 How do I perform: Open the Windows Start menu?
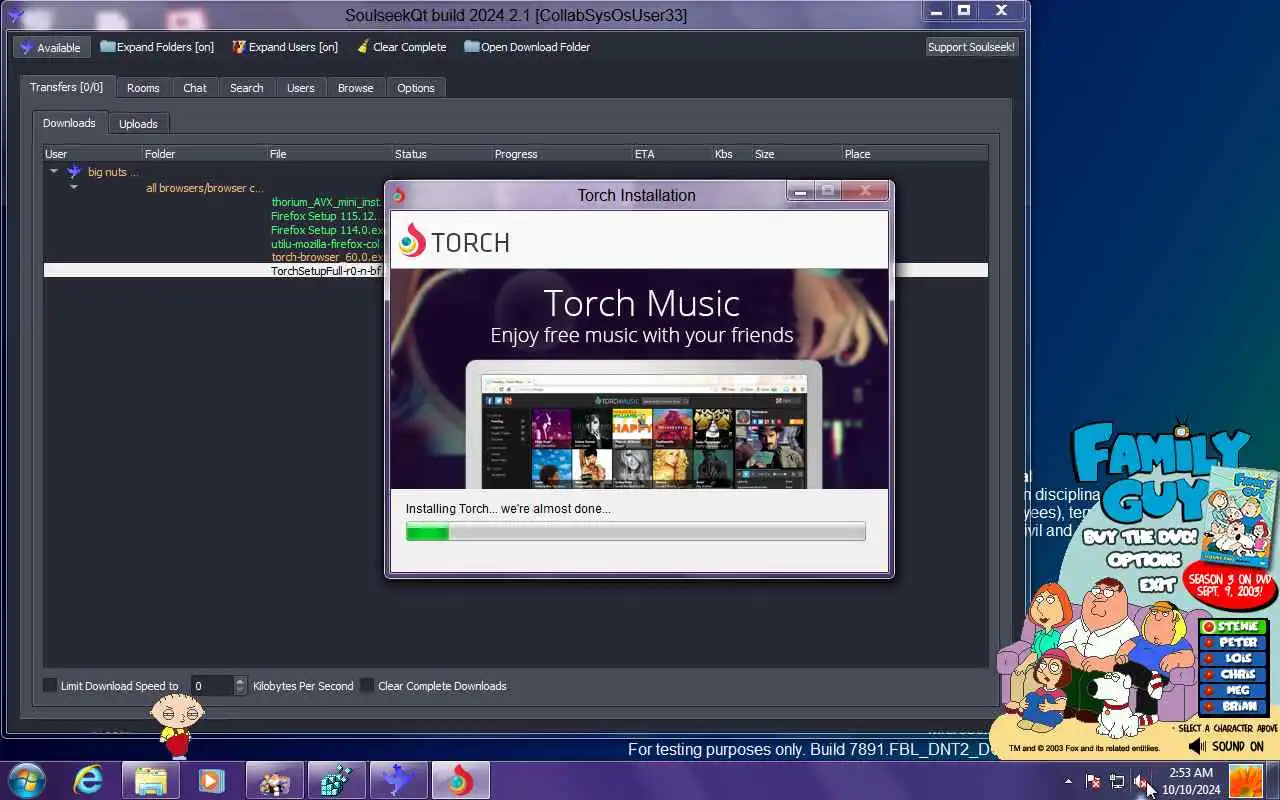tap(26, 780)
